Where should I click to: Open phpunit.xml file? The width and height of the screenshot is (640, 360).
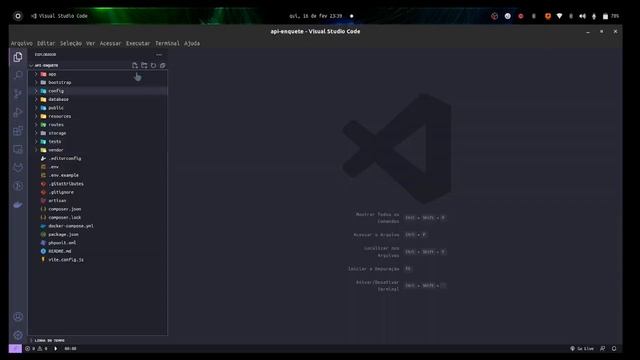point(98,243)
